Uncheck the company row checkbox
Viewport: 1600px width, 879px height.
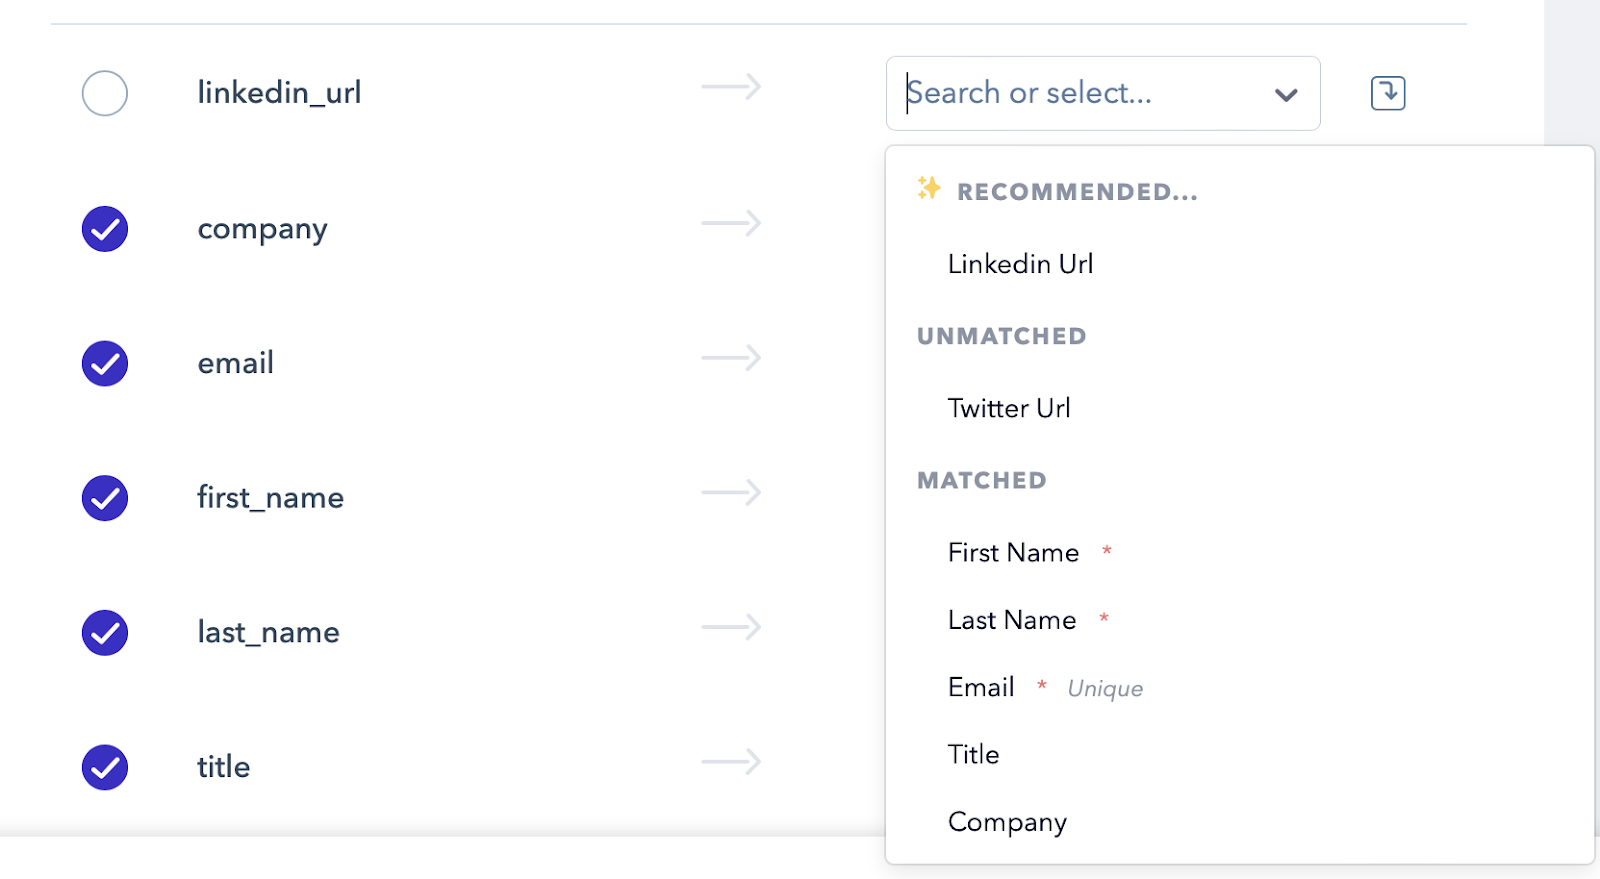click(105, 229)
